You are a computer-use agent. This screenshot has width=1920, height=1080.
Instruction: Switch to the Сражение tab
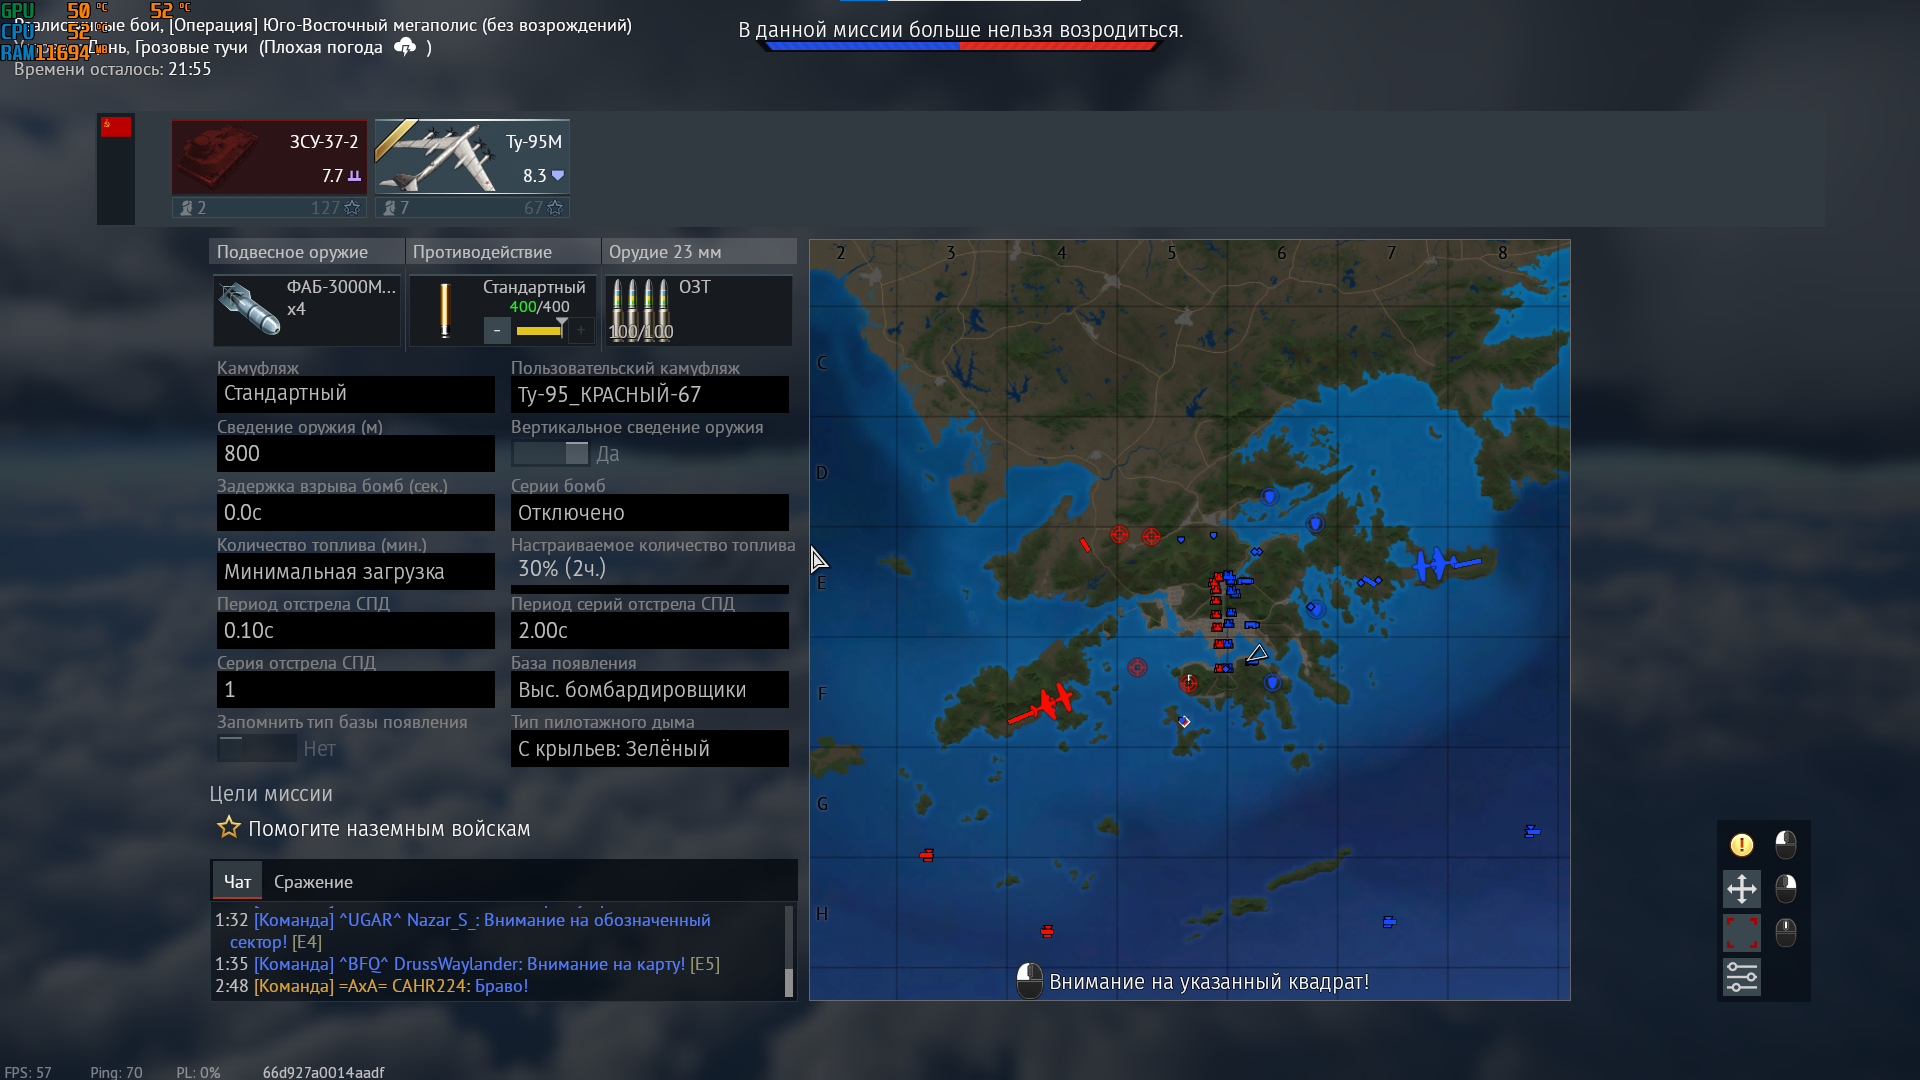pos(313,882)
